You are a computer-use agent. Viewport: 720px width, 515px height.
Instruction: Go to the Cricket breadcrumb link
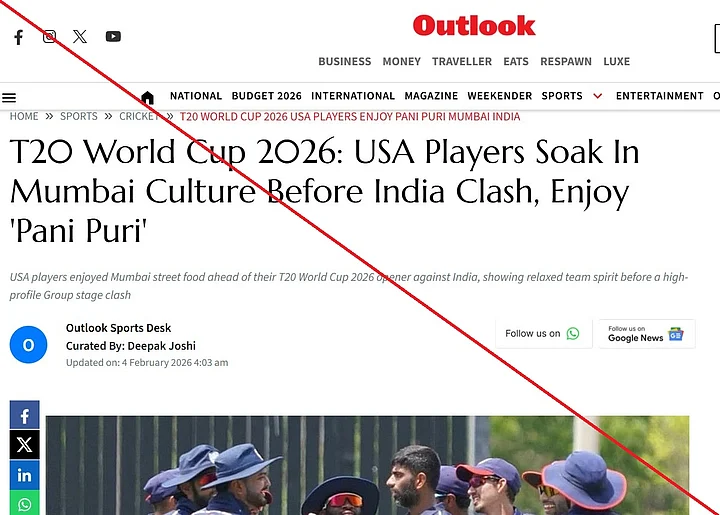139,117
